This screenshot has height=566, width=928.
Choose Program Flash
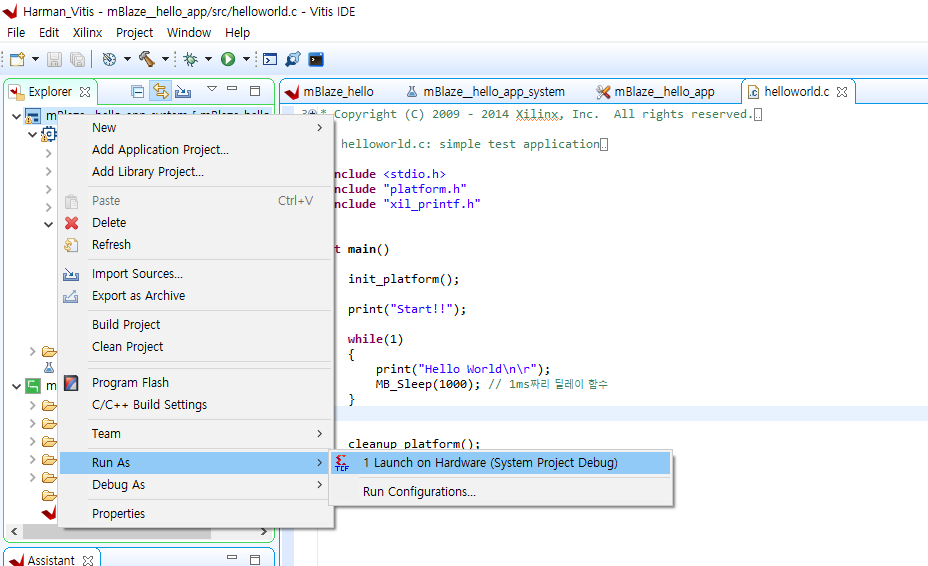click(195, 382)
